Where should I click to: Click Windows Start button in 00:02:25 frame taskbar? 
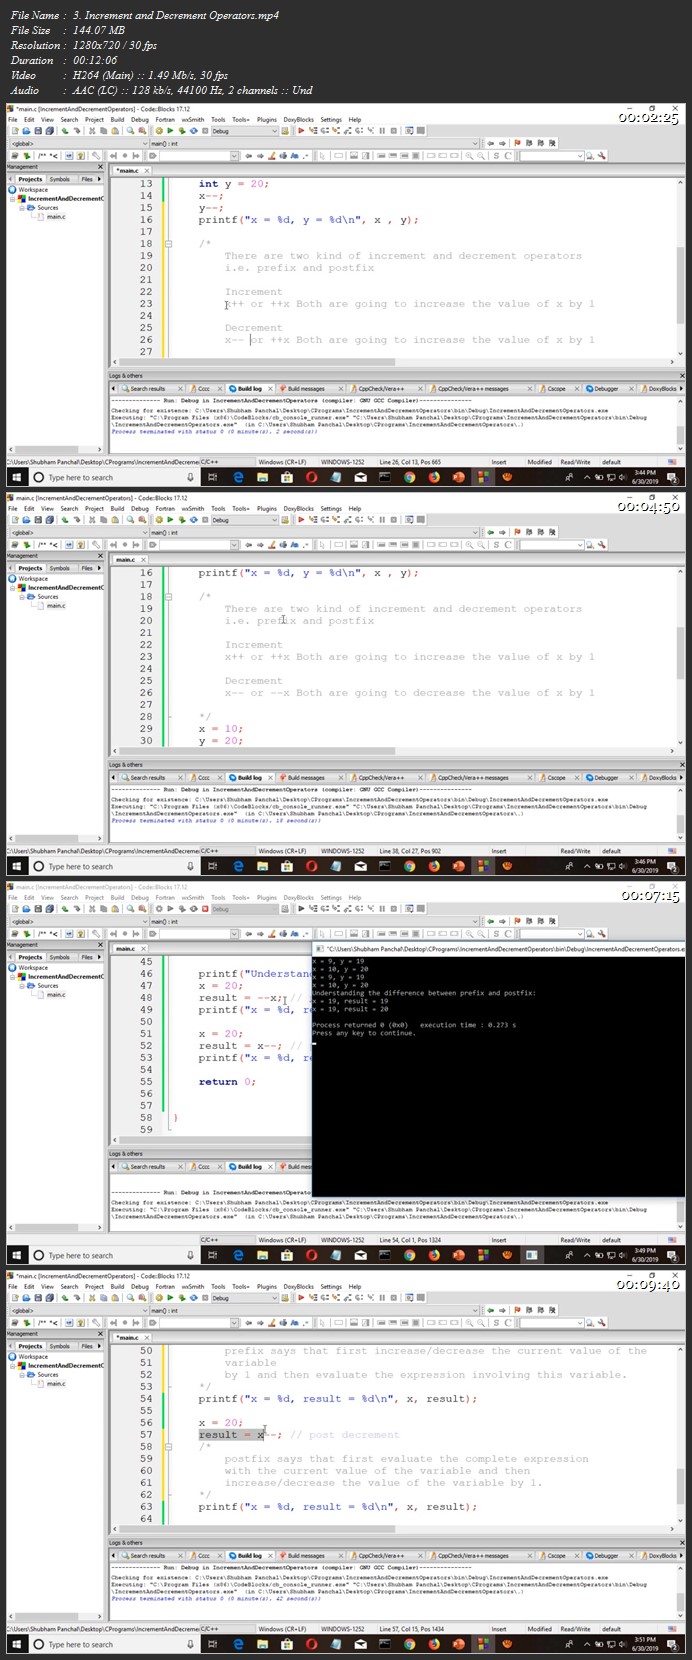pos(16,477)
